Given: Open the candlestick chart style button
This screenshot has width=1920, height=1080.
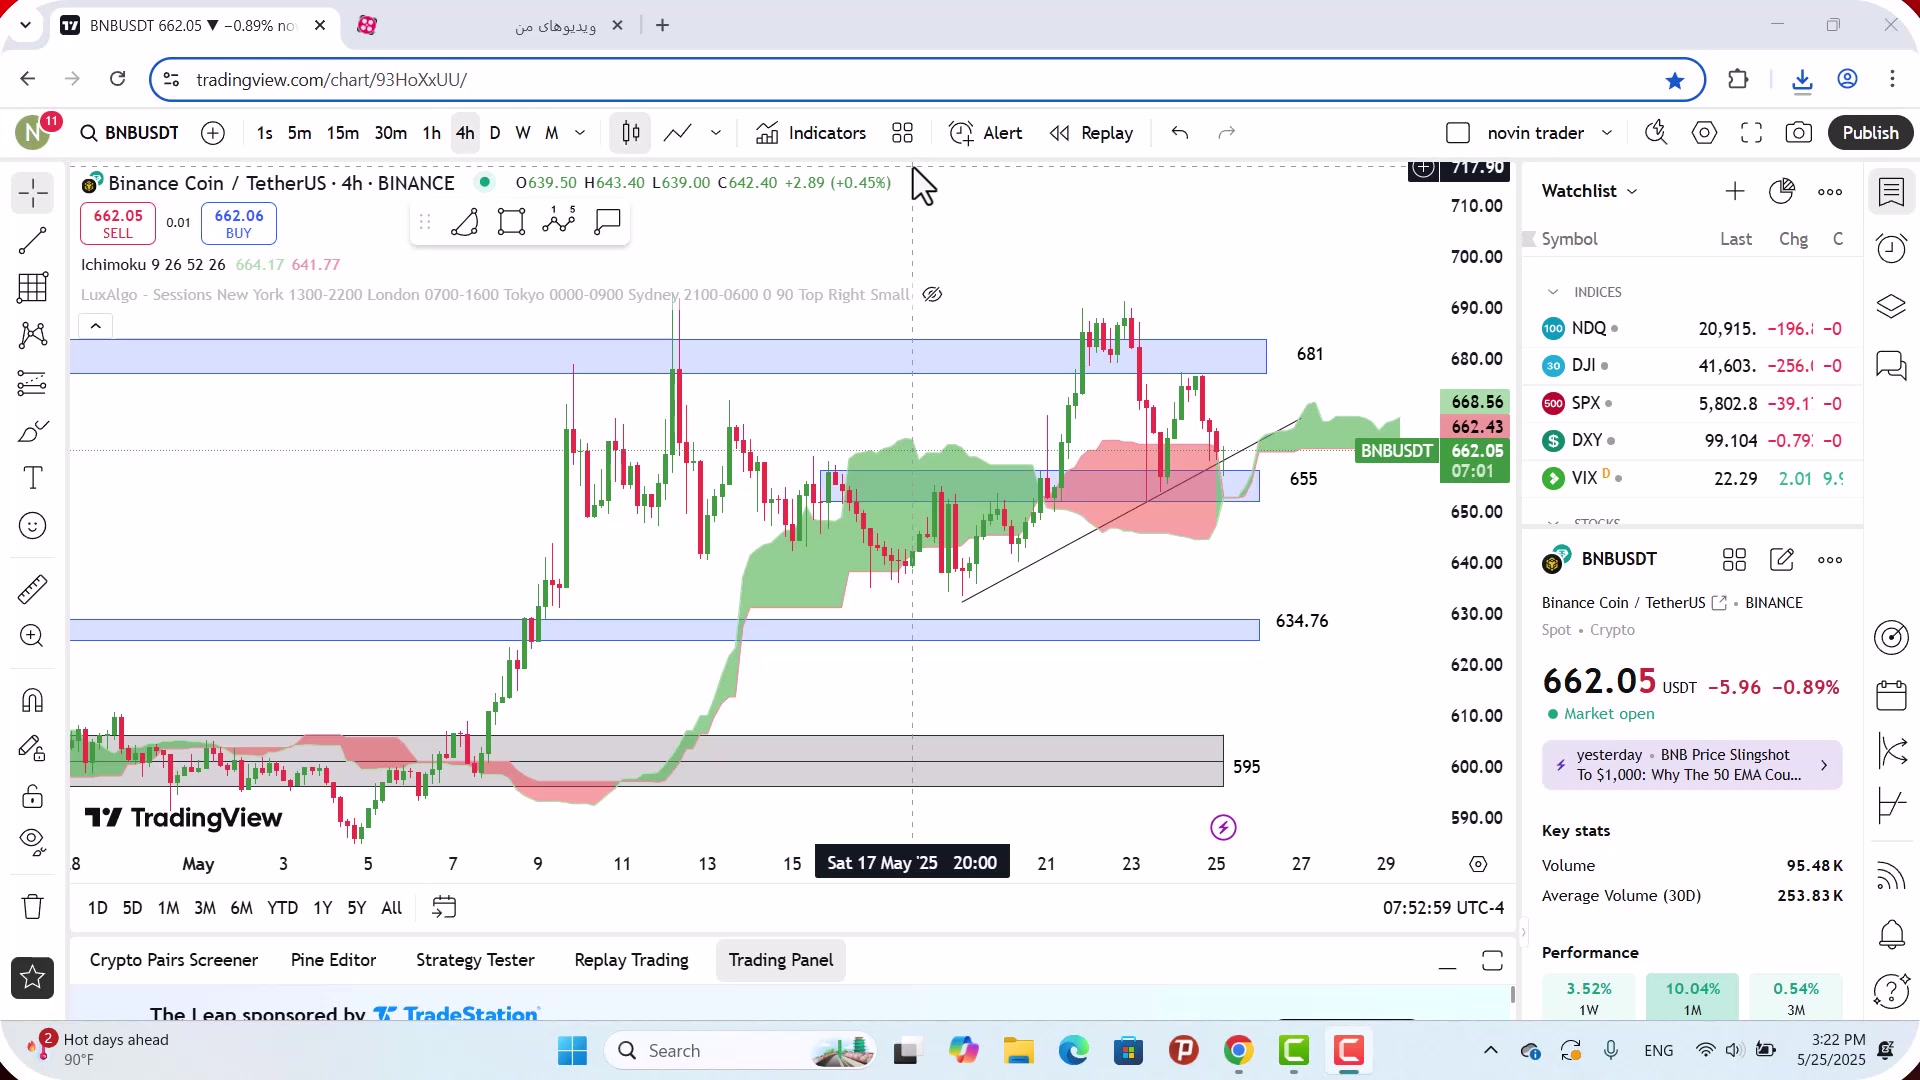Looking at the screenshot, I should point(631,133).
